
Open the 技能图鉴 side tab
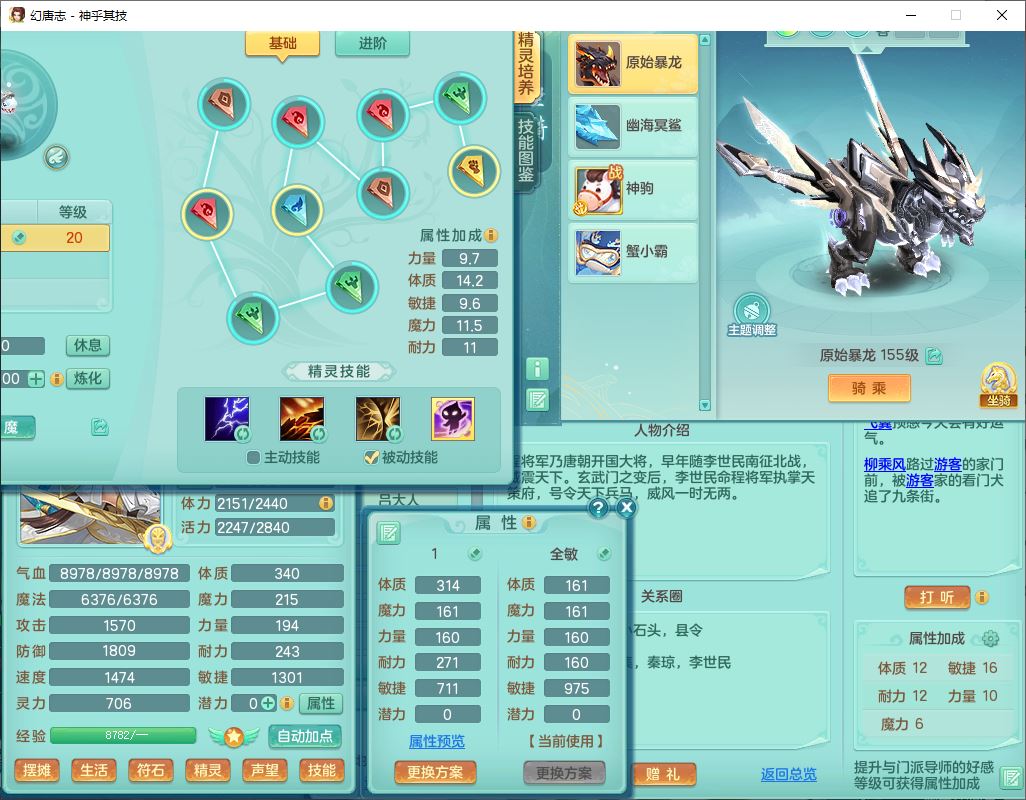coord(526,151)
